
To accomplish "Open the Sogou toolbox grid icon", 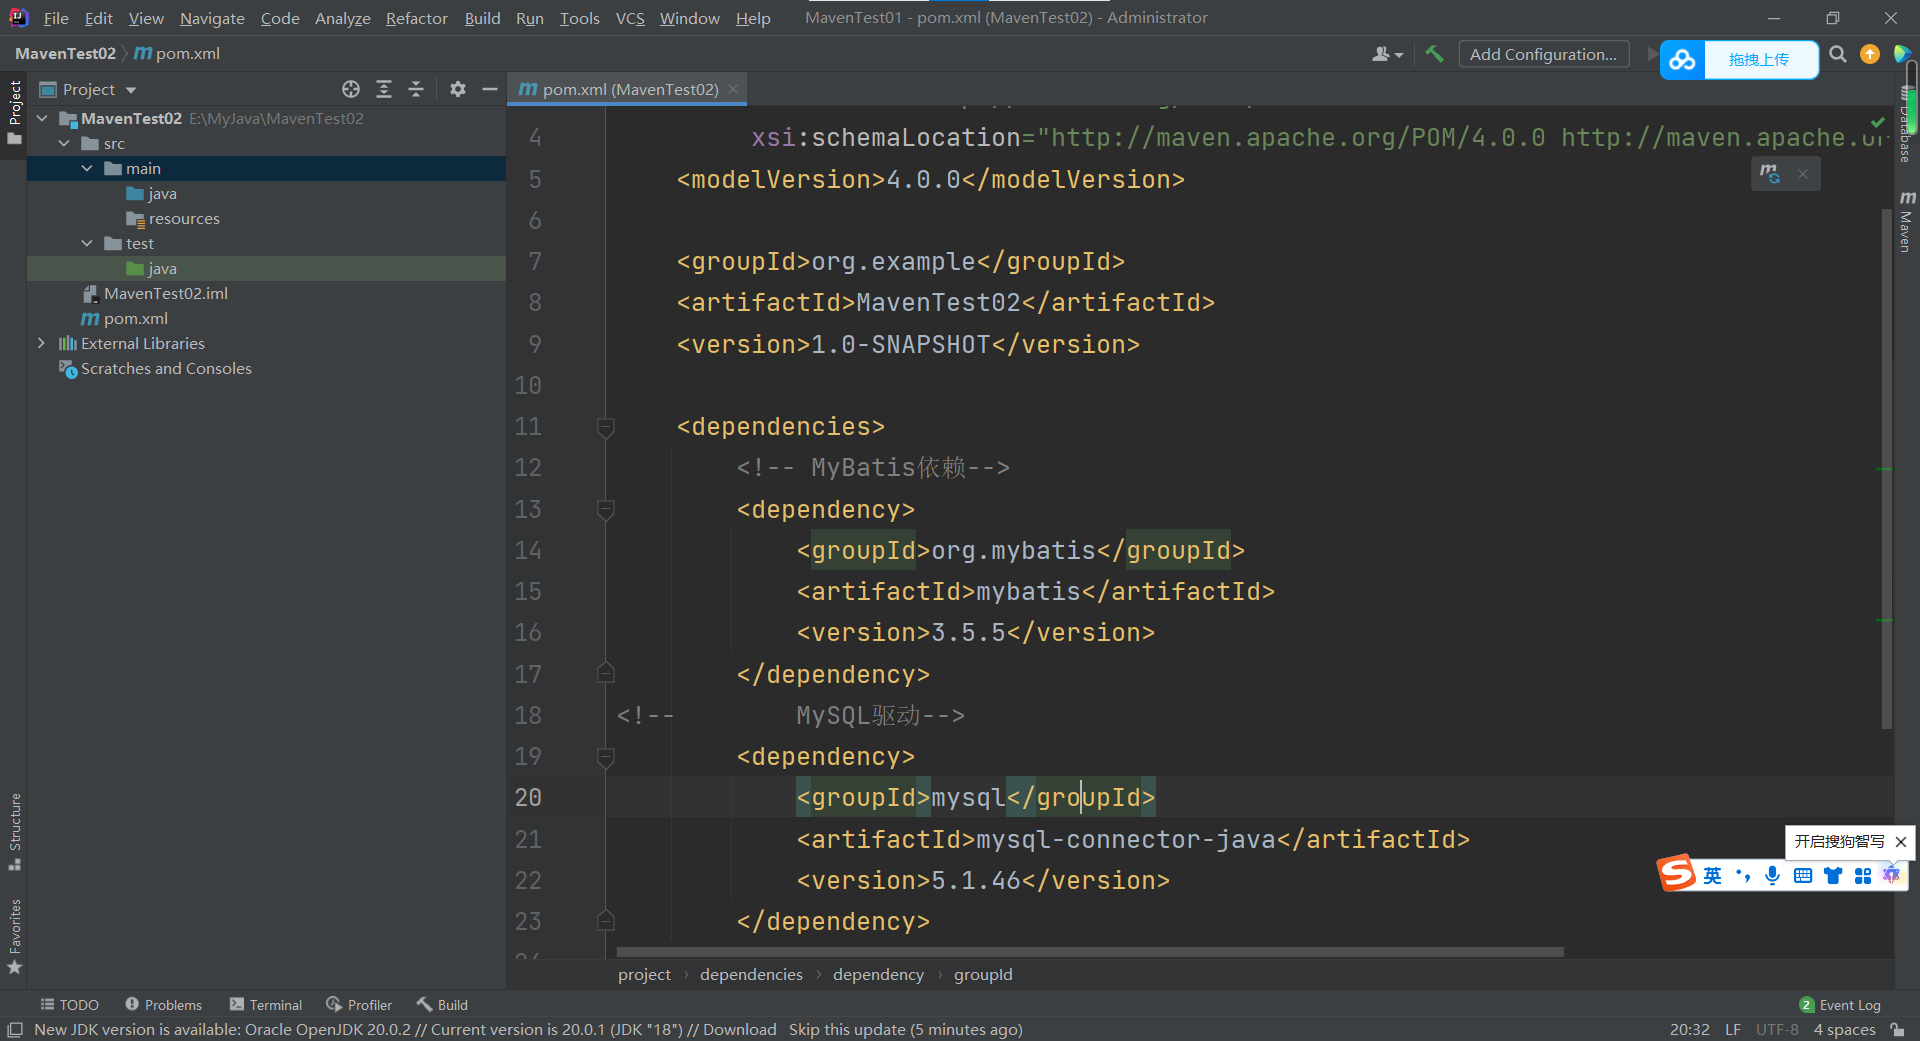I will coord(1863,876).
